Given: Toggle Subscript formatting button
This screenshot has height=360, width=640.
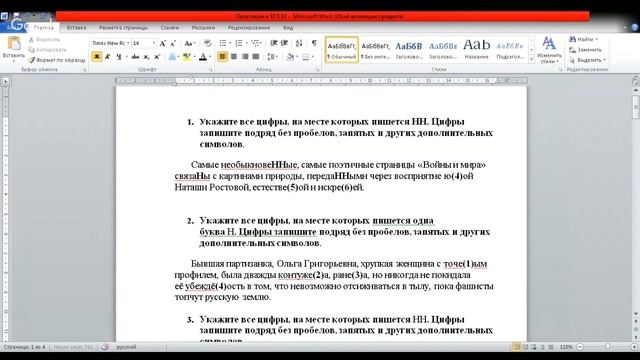Looking at the screenshot, I should pos(146,57).
